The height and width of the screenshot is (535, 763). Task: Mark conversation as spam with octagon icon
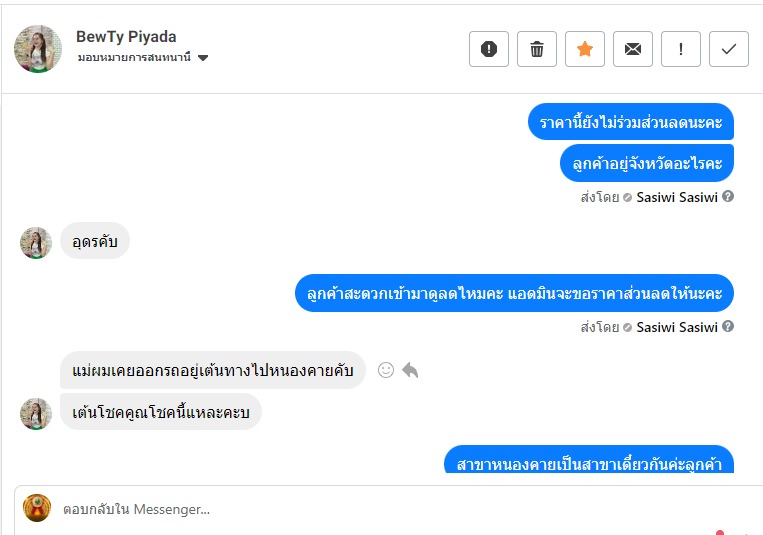pyautogui.click(x=489, y=49)
